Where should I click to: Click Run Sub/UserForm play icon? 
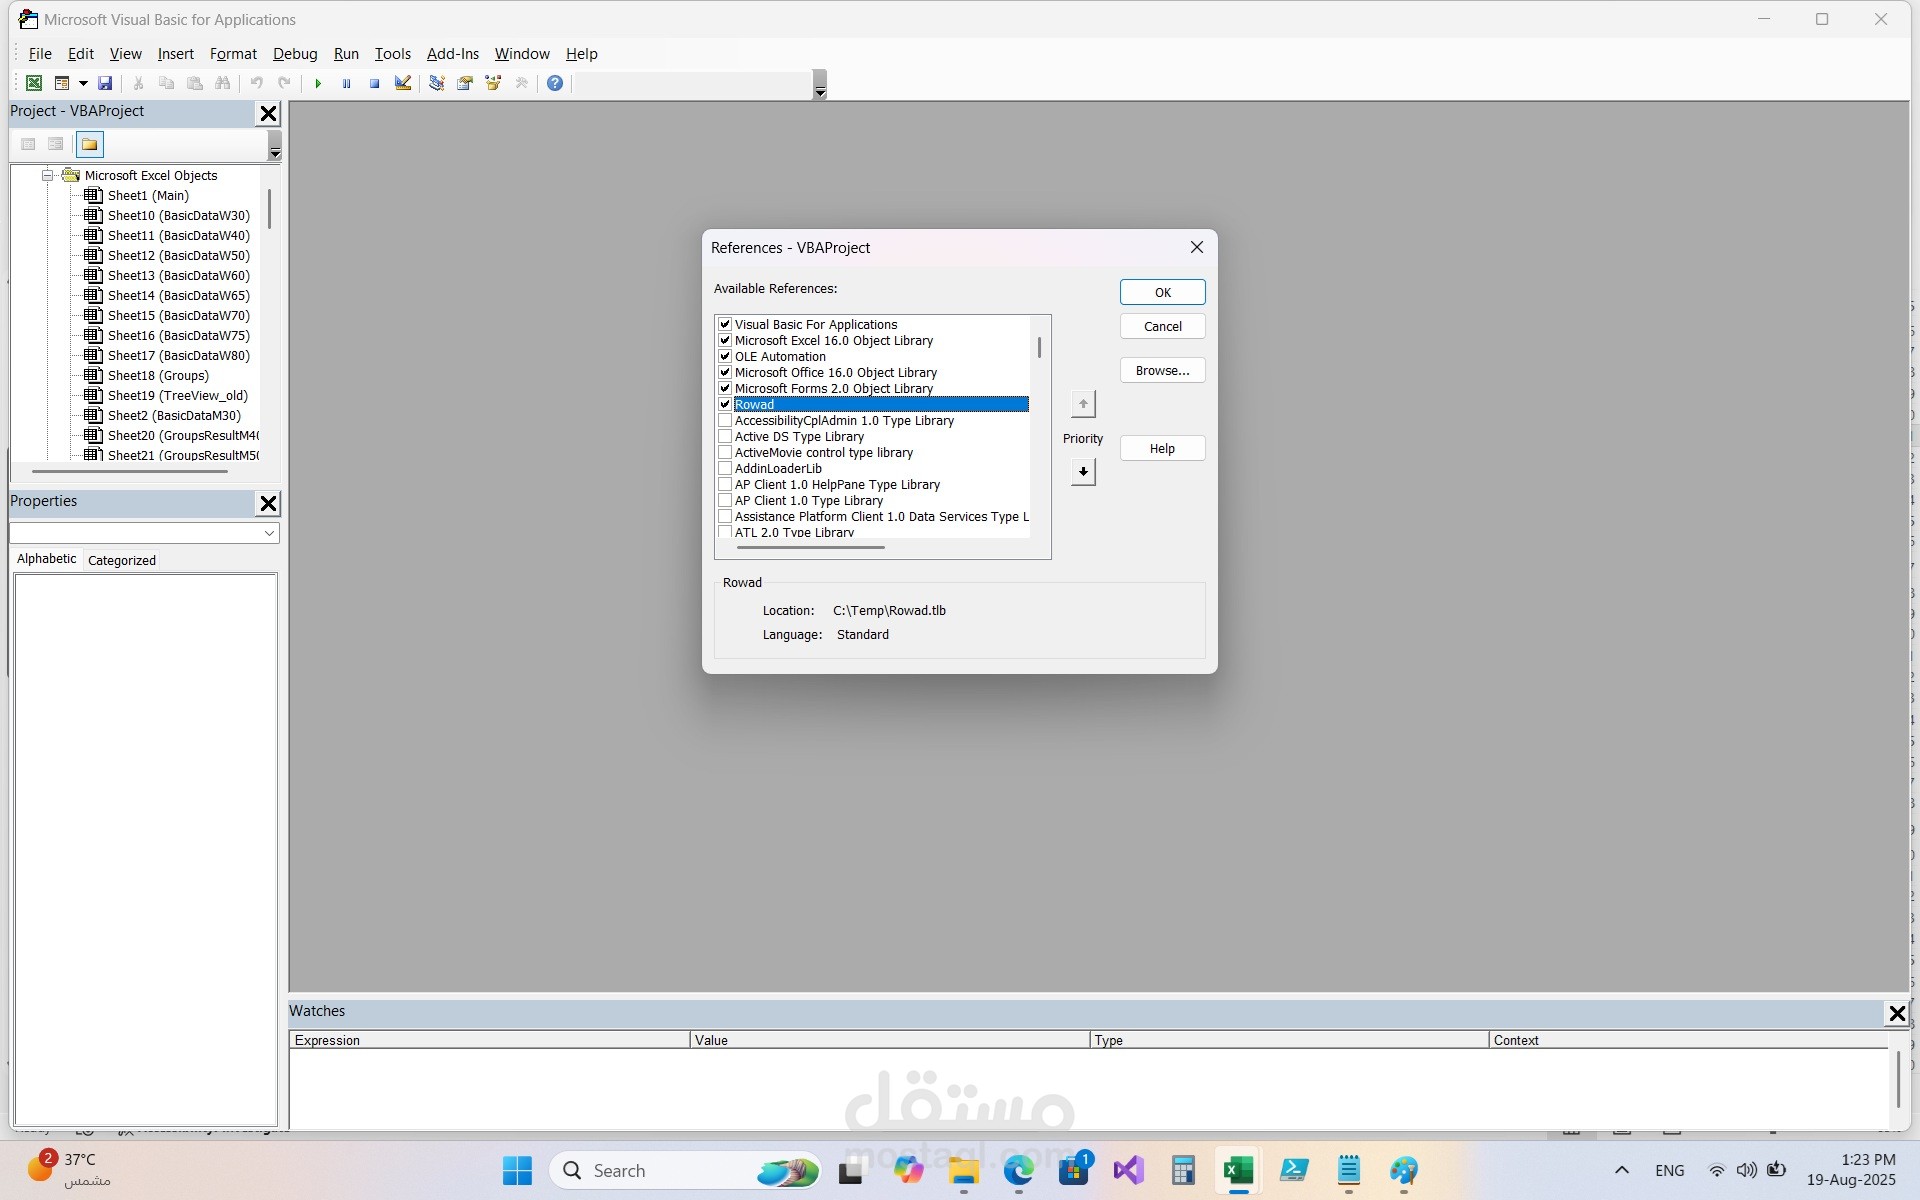[318, 83]
